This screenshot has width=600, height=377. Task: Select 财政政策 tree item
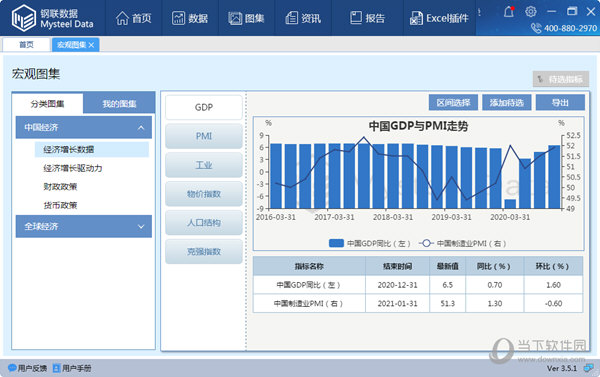coord(60,187)
